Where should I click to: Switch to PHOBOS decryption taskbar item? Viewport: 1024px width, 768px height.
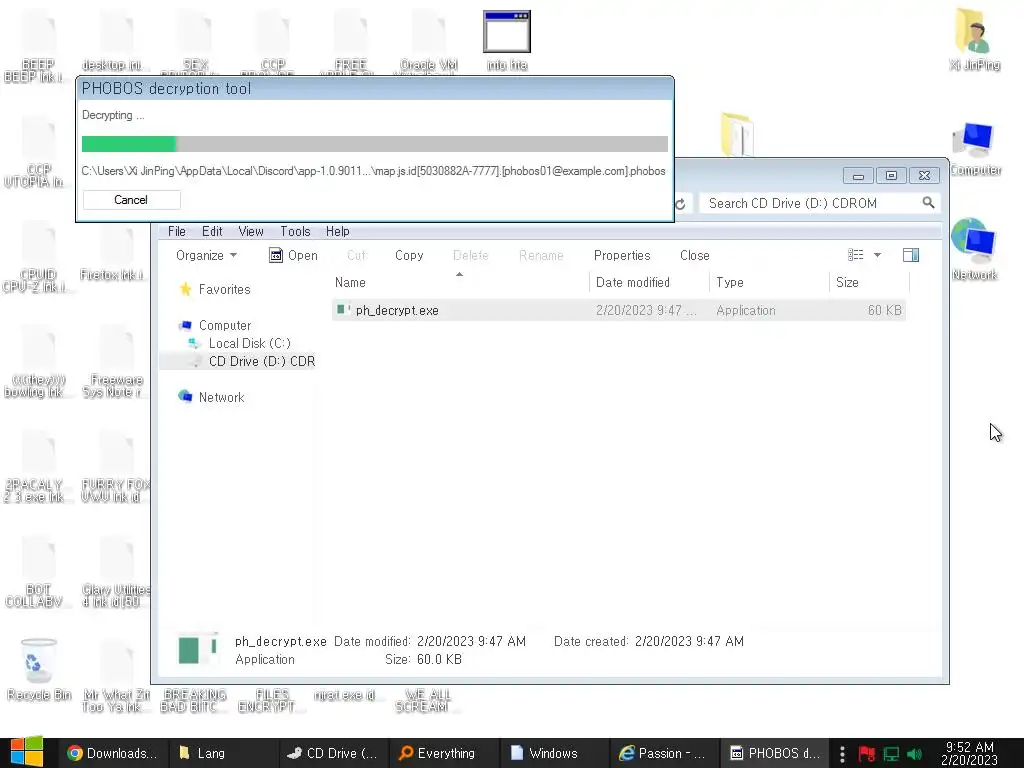775,753
